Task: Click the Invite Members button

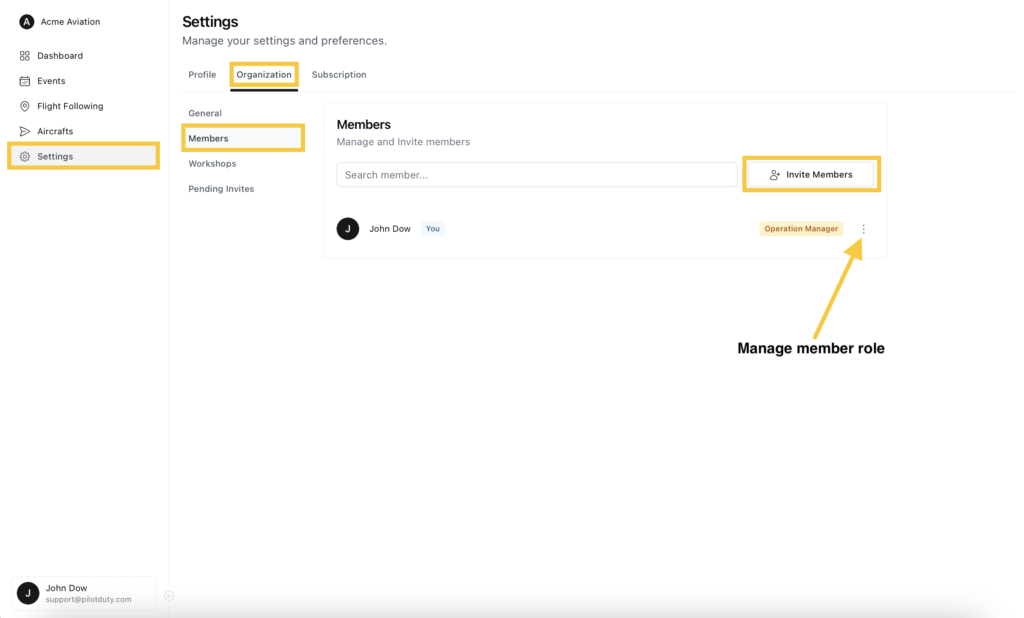Action: (811, 174)
